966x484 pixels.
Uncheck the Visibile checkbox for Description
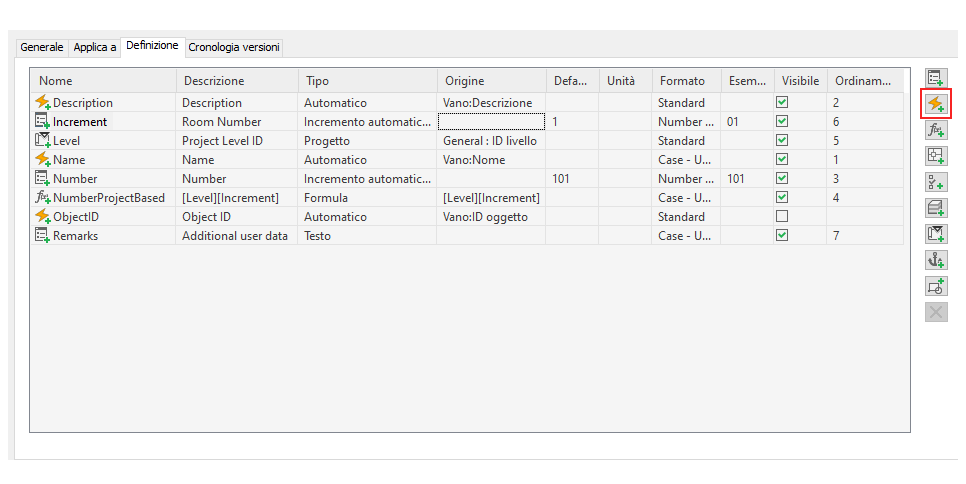[782, 103]
